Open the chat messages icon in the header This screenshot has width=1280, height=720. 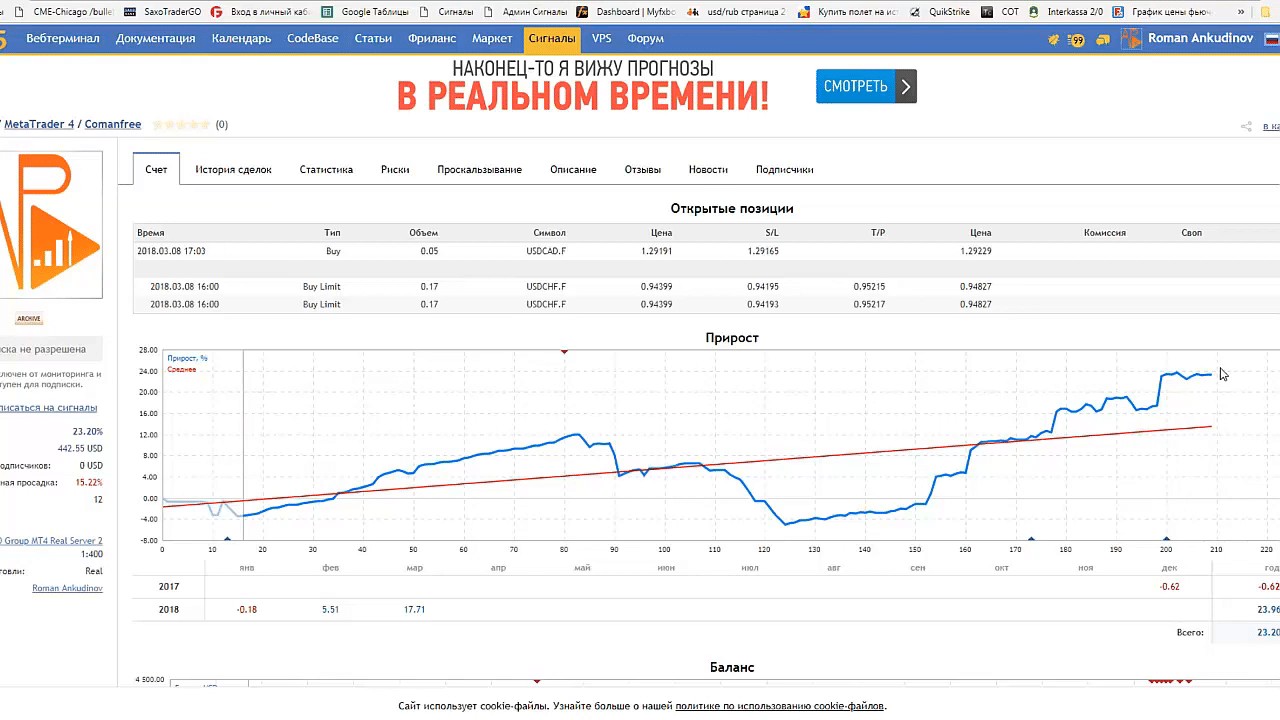coord(1103,40)
